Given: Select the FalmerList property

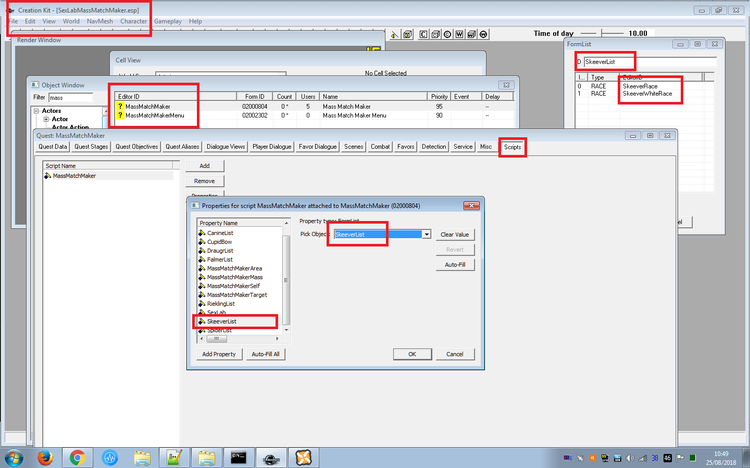Looking at the screenshot, I should 220,259.
